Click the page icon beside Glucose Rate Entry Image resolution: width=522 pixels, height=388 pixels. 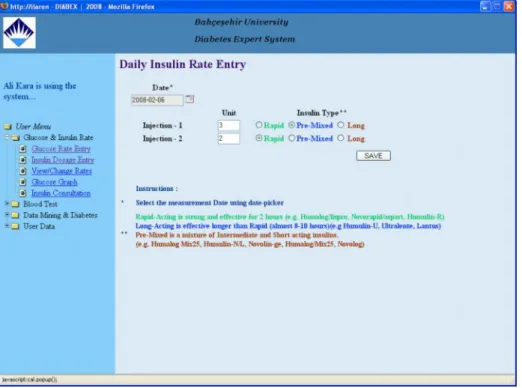point(23,149)
